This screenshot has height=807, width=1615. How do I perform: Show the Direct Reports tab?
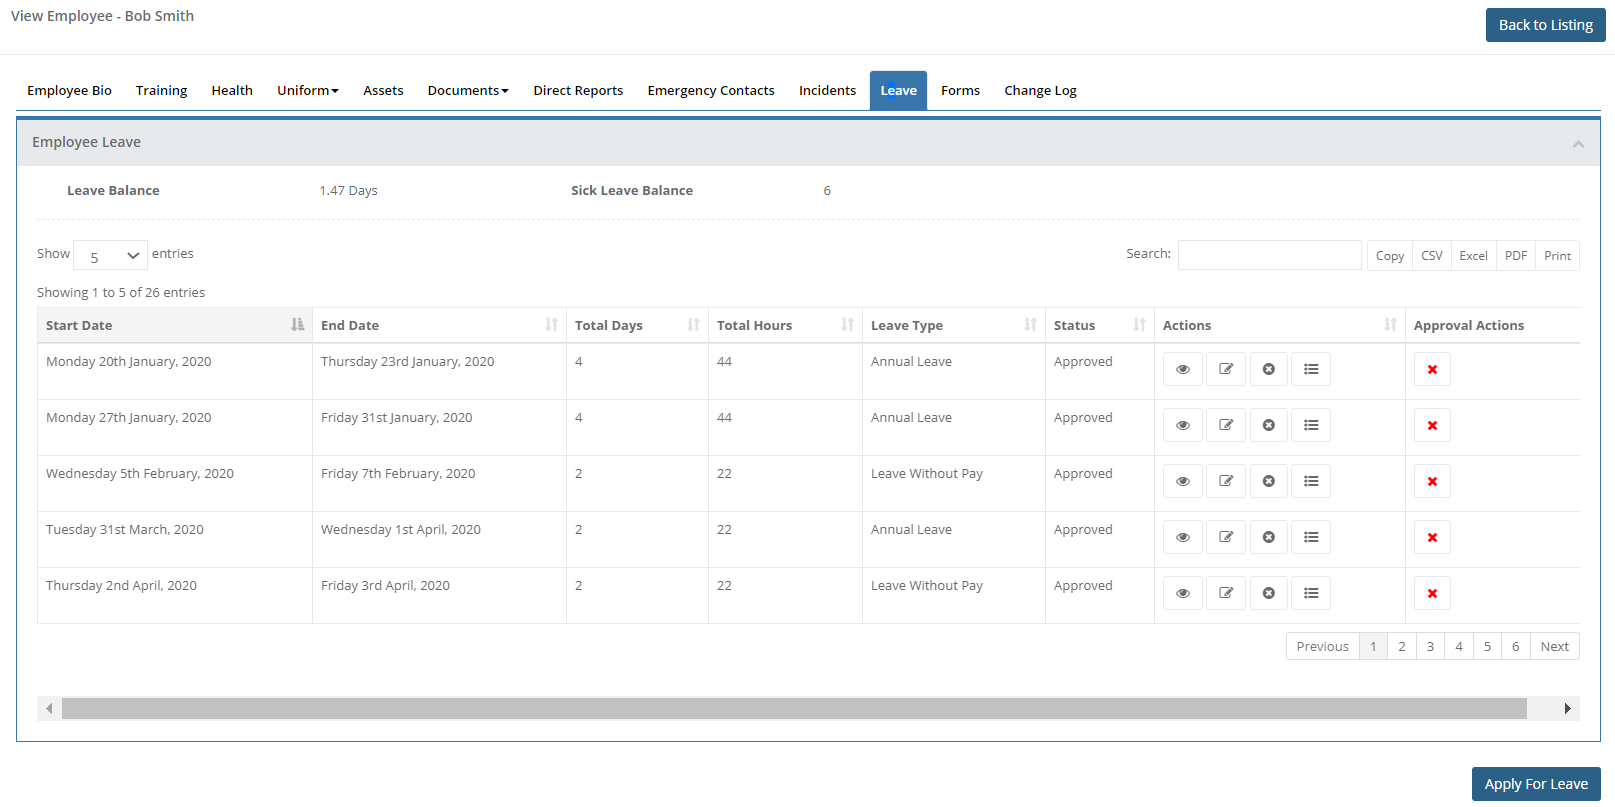point(578,90)
